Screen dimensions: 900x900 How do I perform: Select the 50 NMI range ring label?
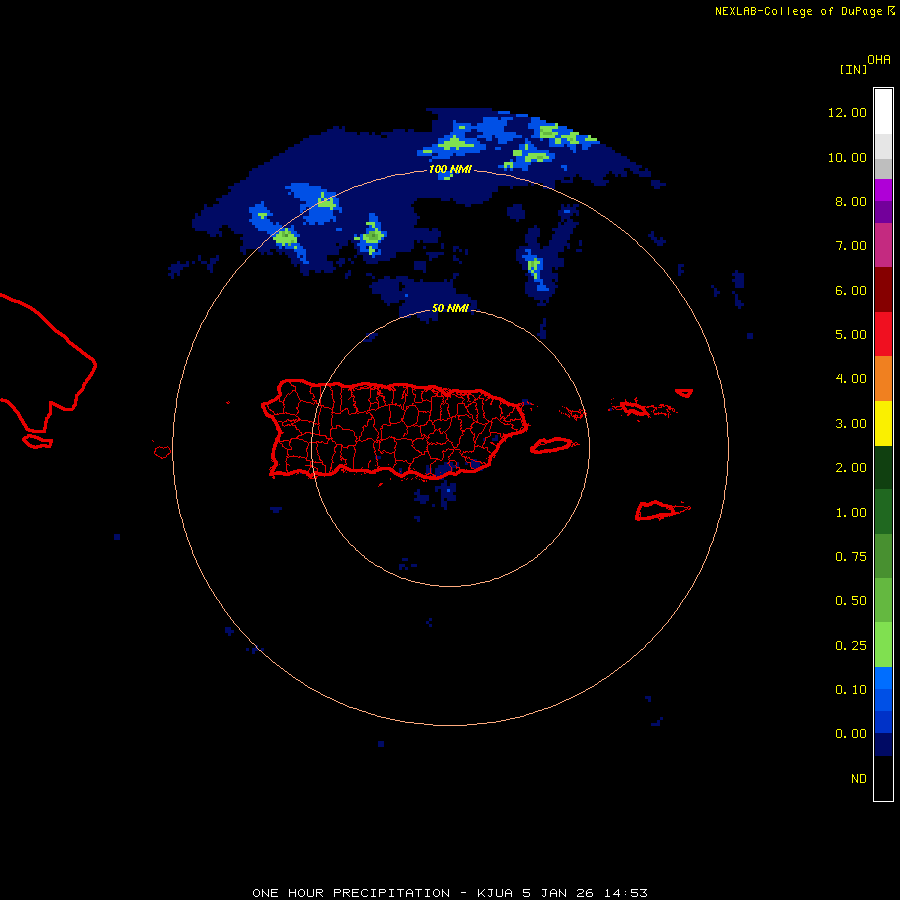[x=450, y=308]
